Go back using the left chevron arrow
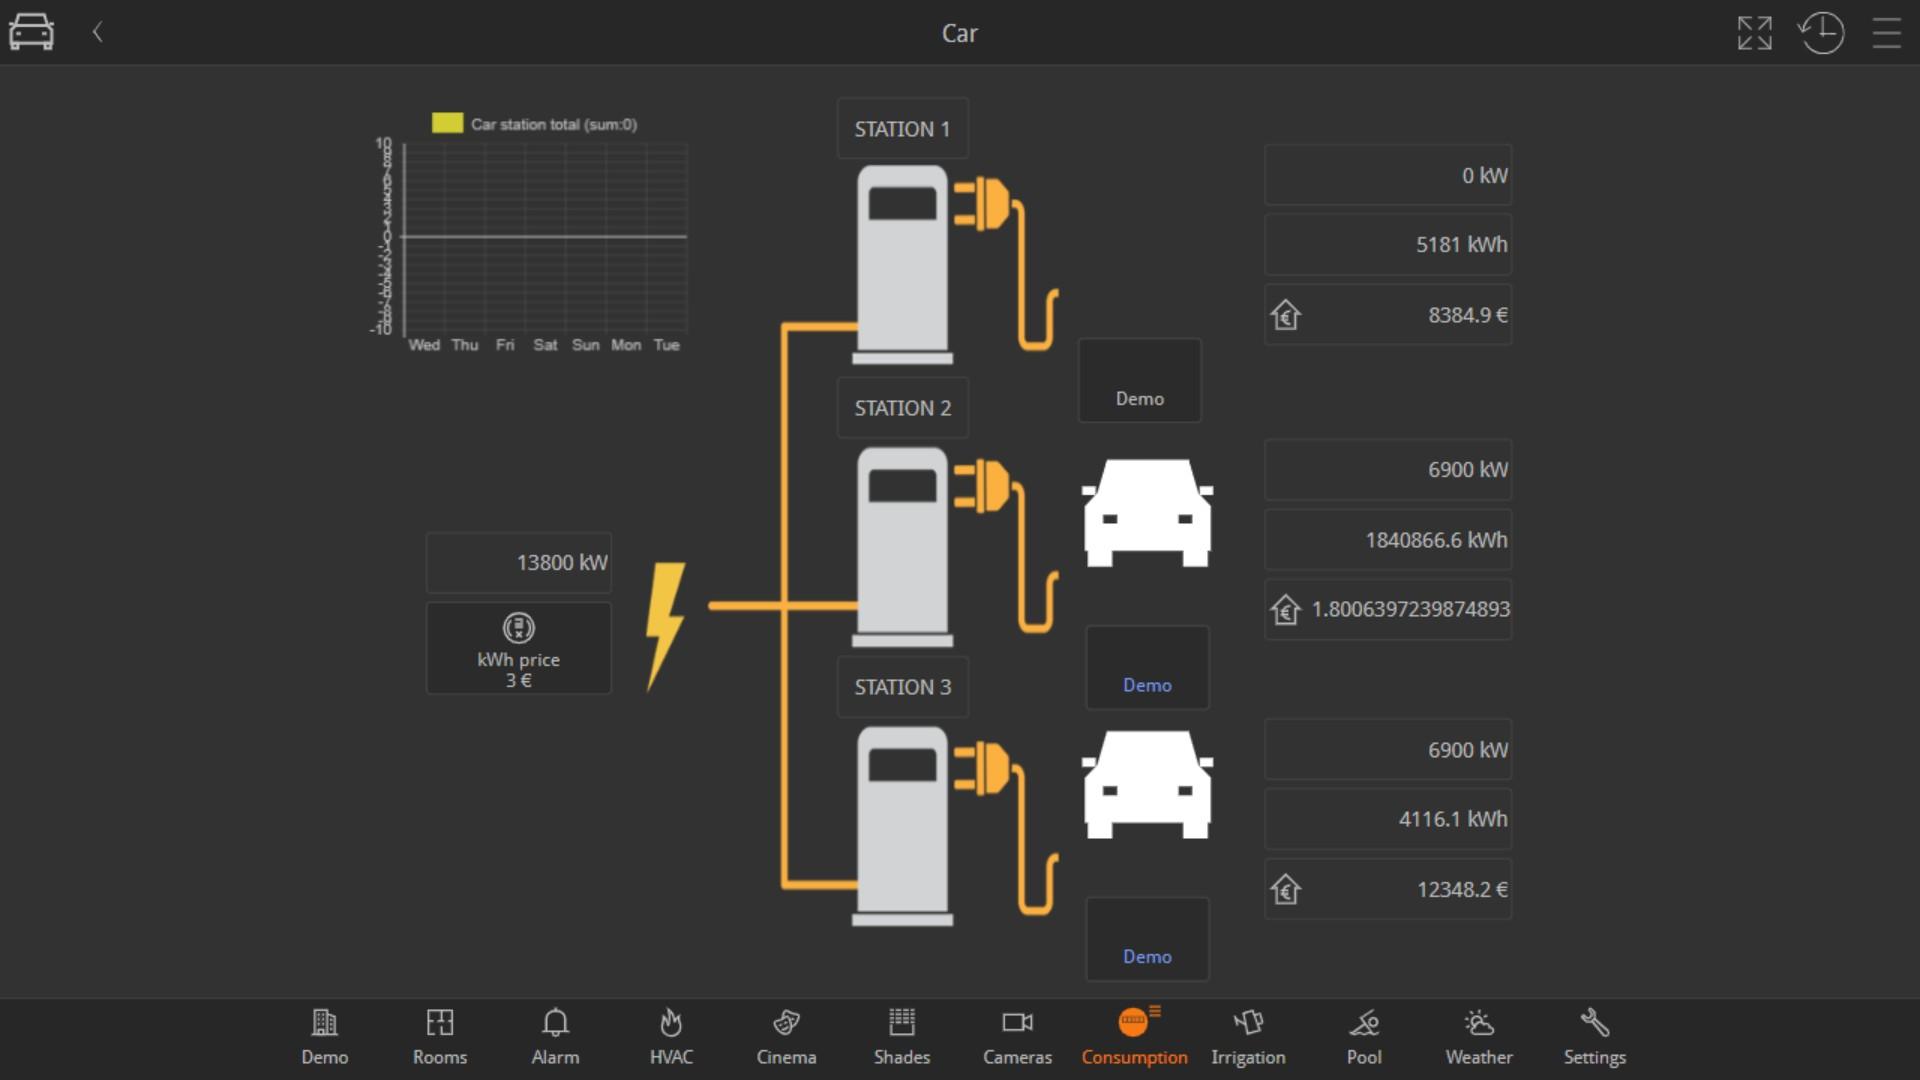The image size is (1920, 1080). (x=98, y=33)
